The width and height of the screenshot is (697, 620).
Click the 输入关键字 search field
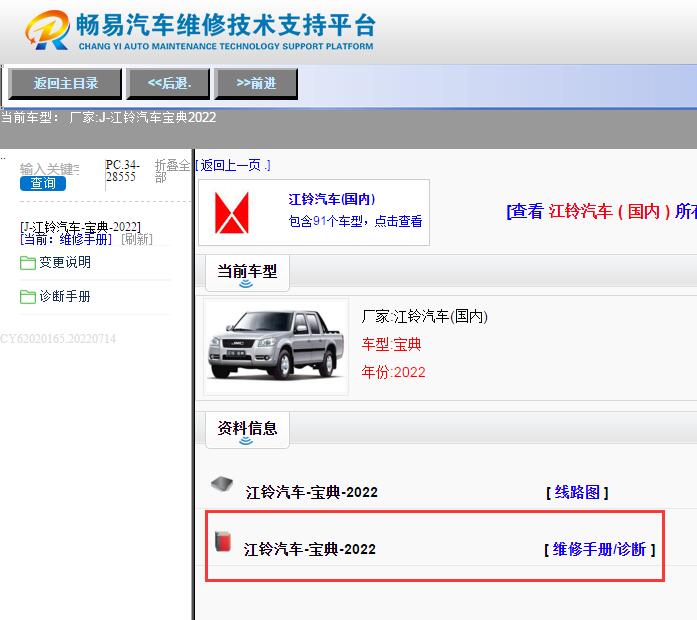tap(50, 169)
